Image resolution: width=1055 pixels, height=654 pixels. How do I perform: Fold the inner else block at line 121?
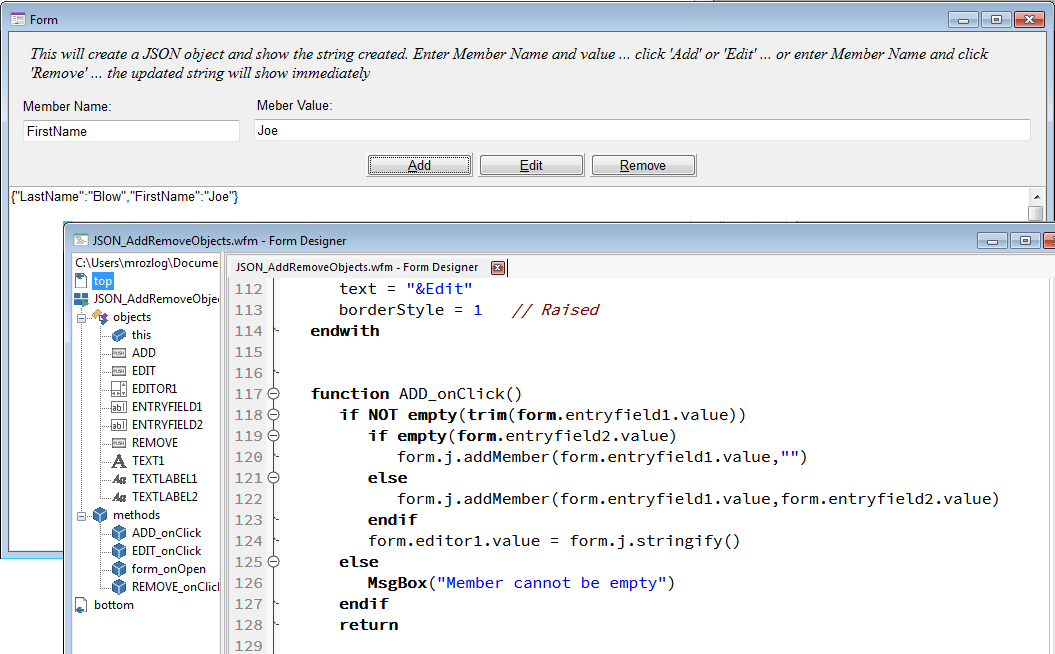point(273,478)
